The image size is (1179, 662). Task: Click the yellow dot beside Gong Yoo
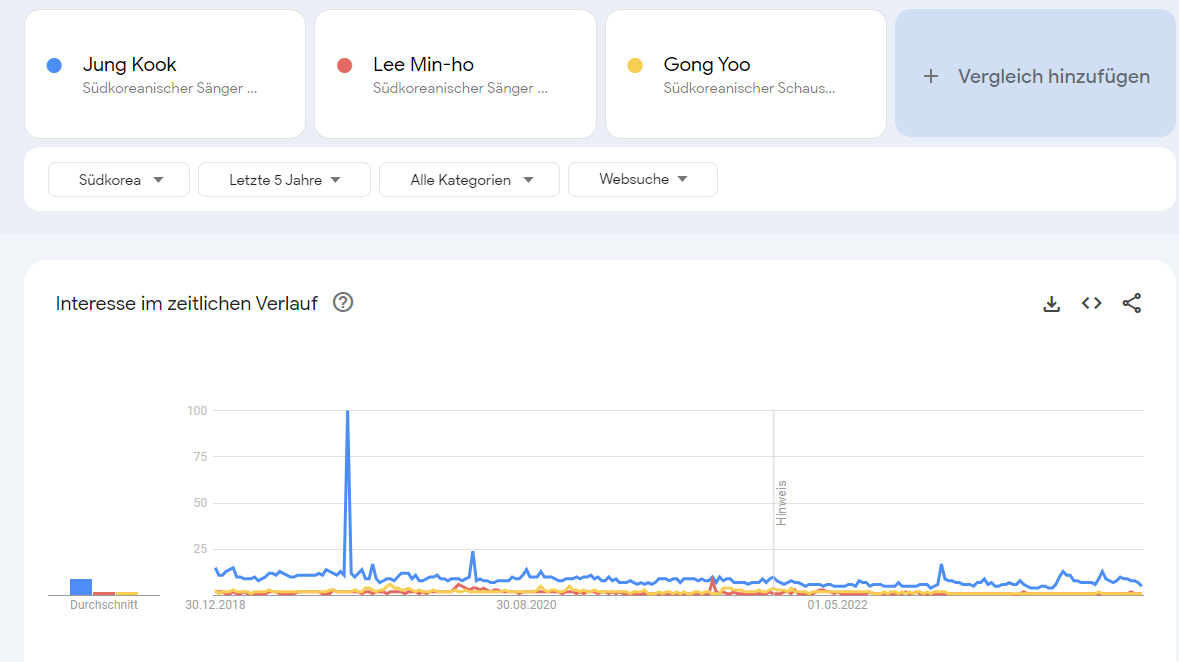point(635,65)
